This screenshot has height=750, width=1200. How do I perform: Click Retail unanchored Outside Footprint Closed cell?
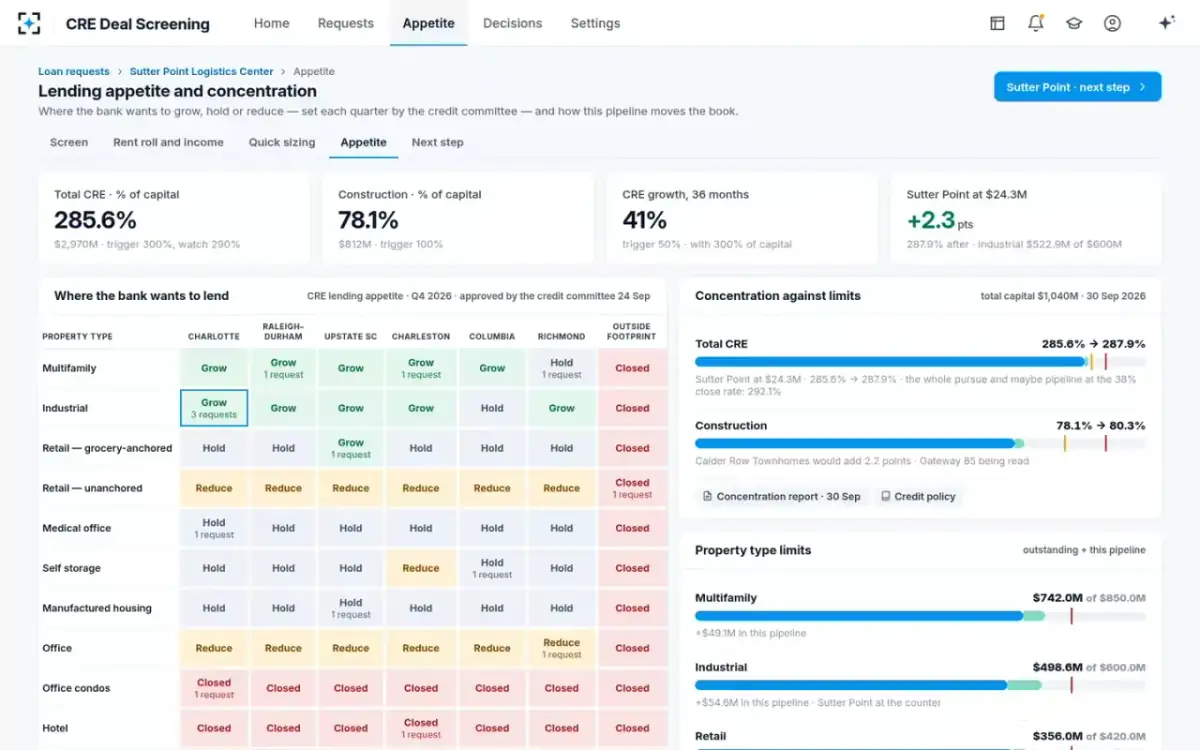point(632,488)
